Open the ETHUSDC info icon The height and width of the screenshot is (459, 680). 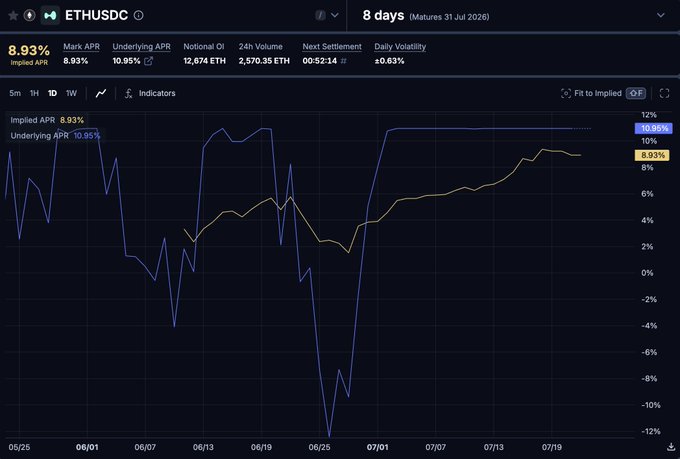(138, 15)
